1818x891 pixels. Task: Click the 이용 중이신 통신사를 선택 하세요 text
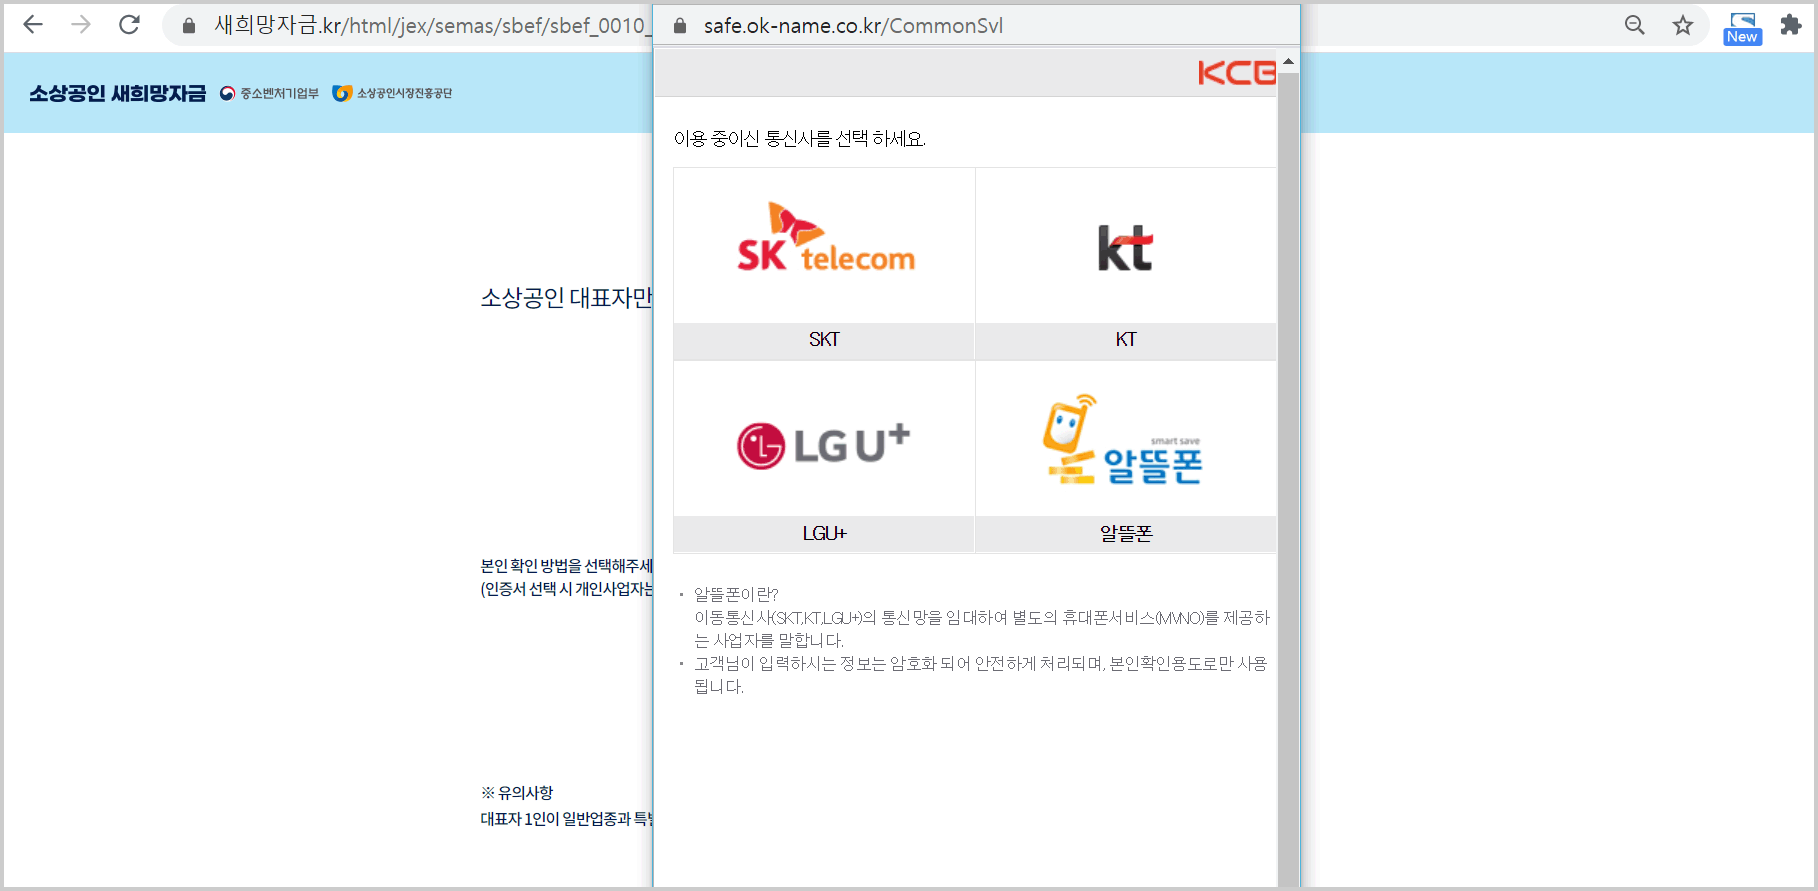point(800,139)
